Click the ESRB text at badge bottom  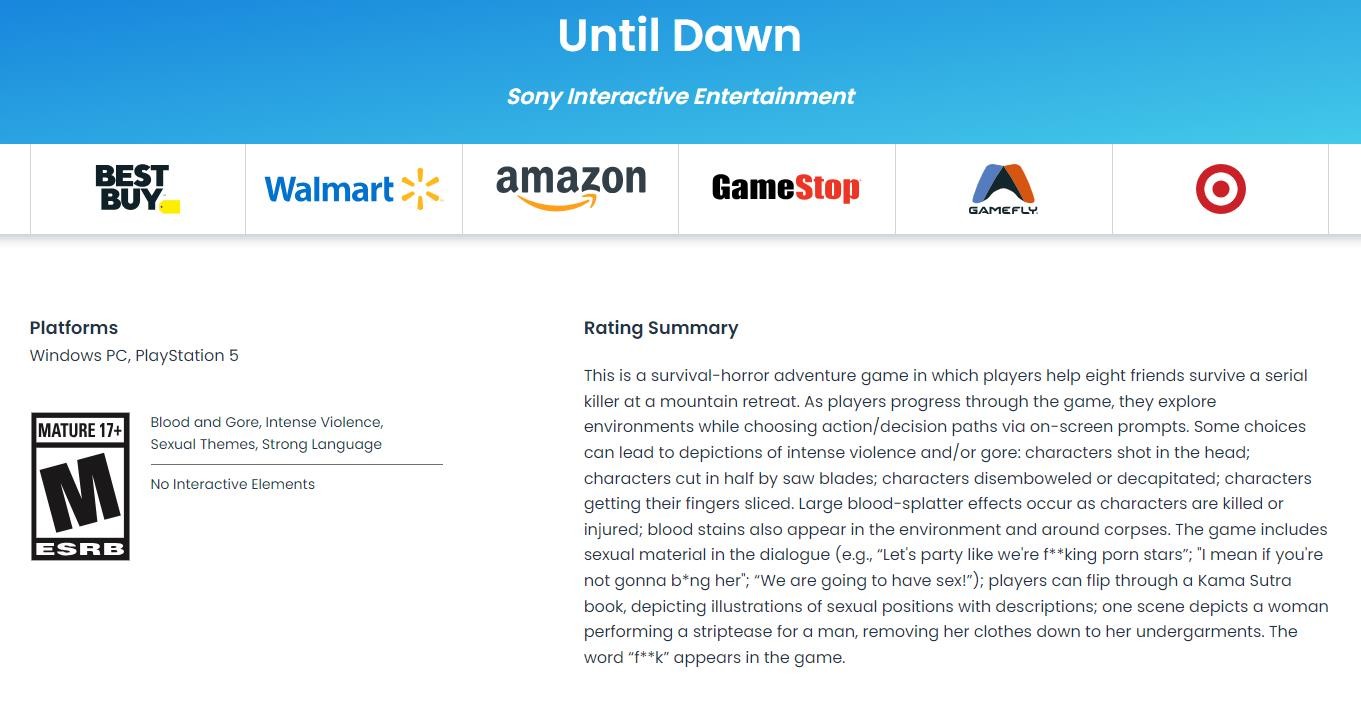click(80, 549)
